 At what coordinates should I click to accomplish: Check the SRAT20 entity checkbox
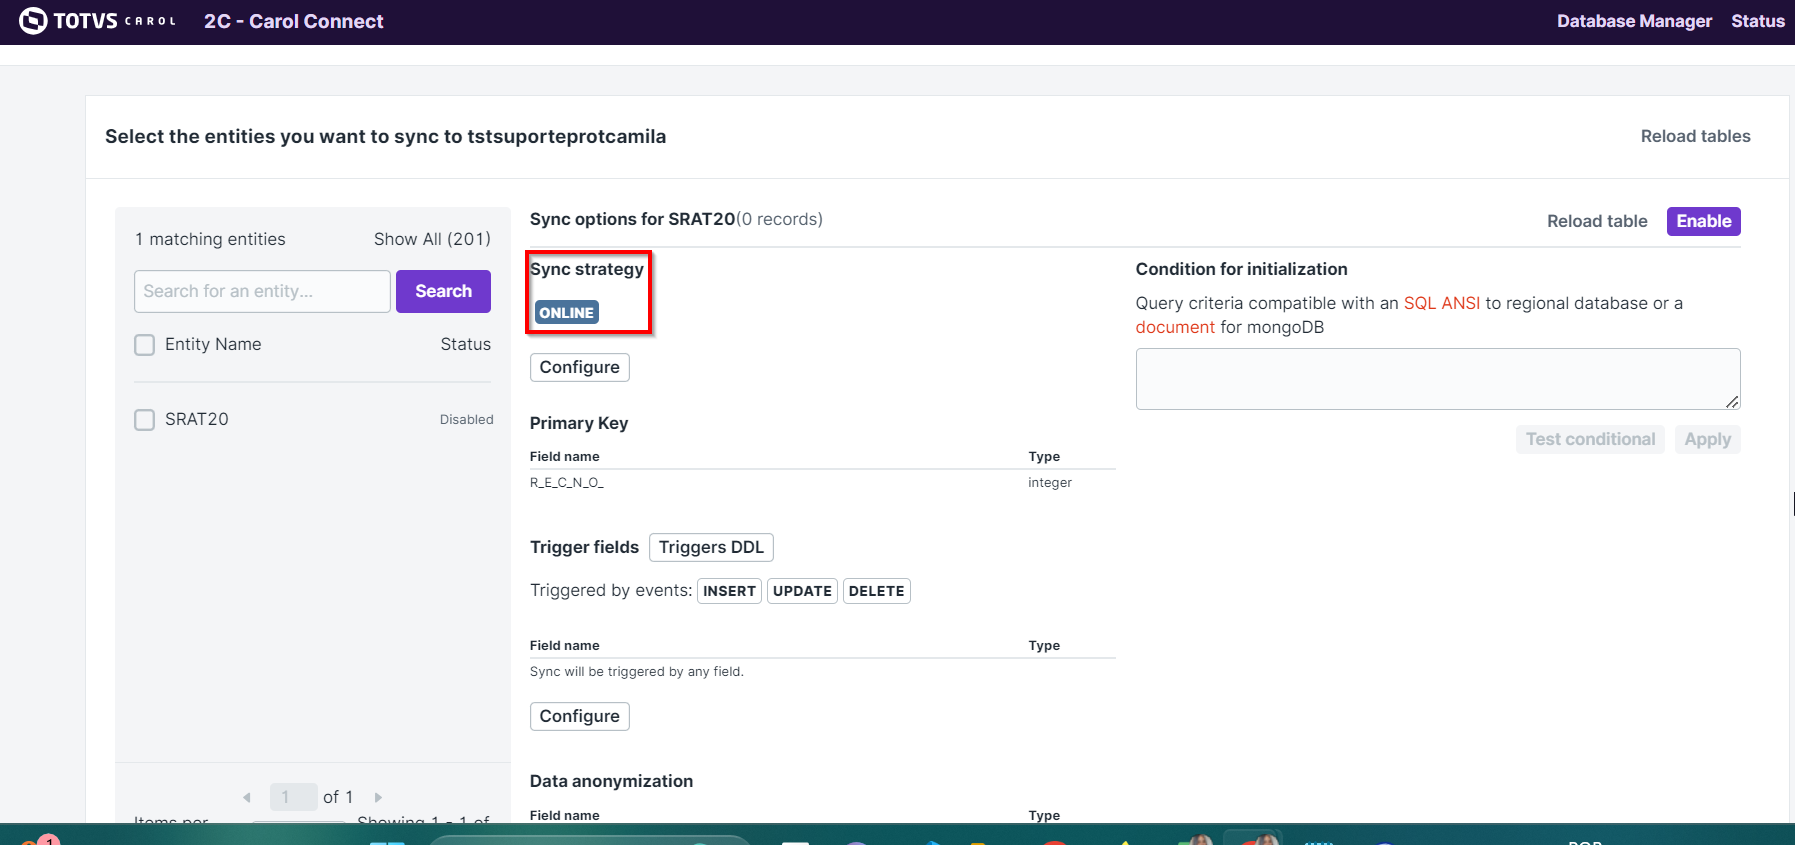coord(145,420)
